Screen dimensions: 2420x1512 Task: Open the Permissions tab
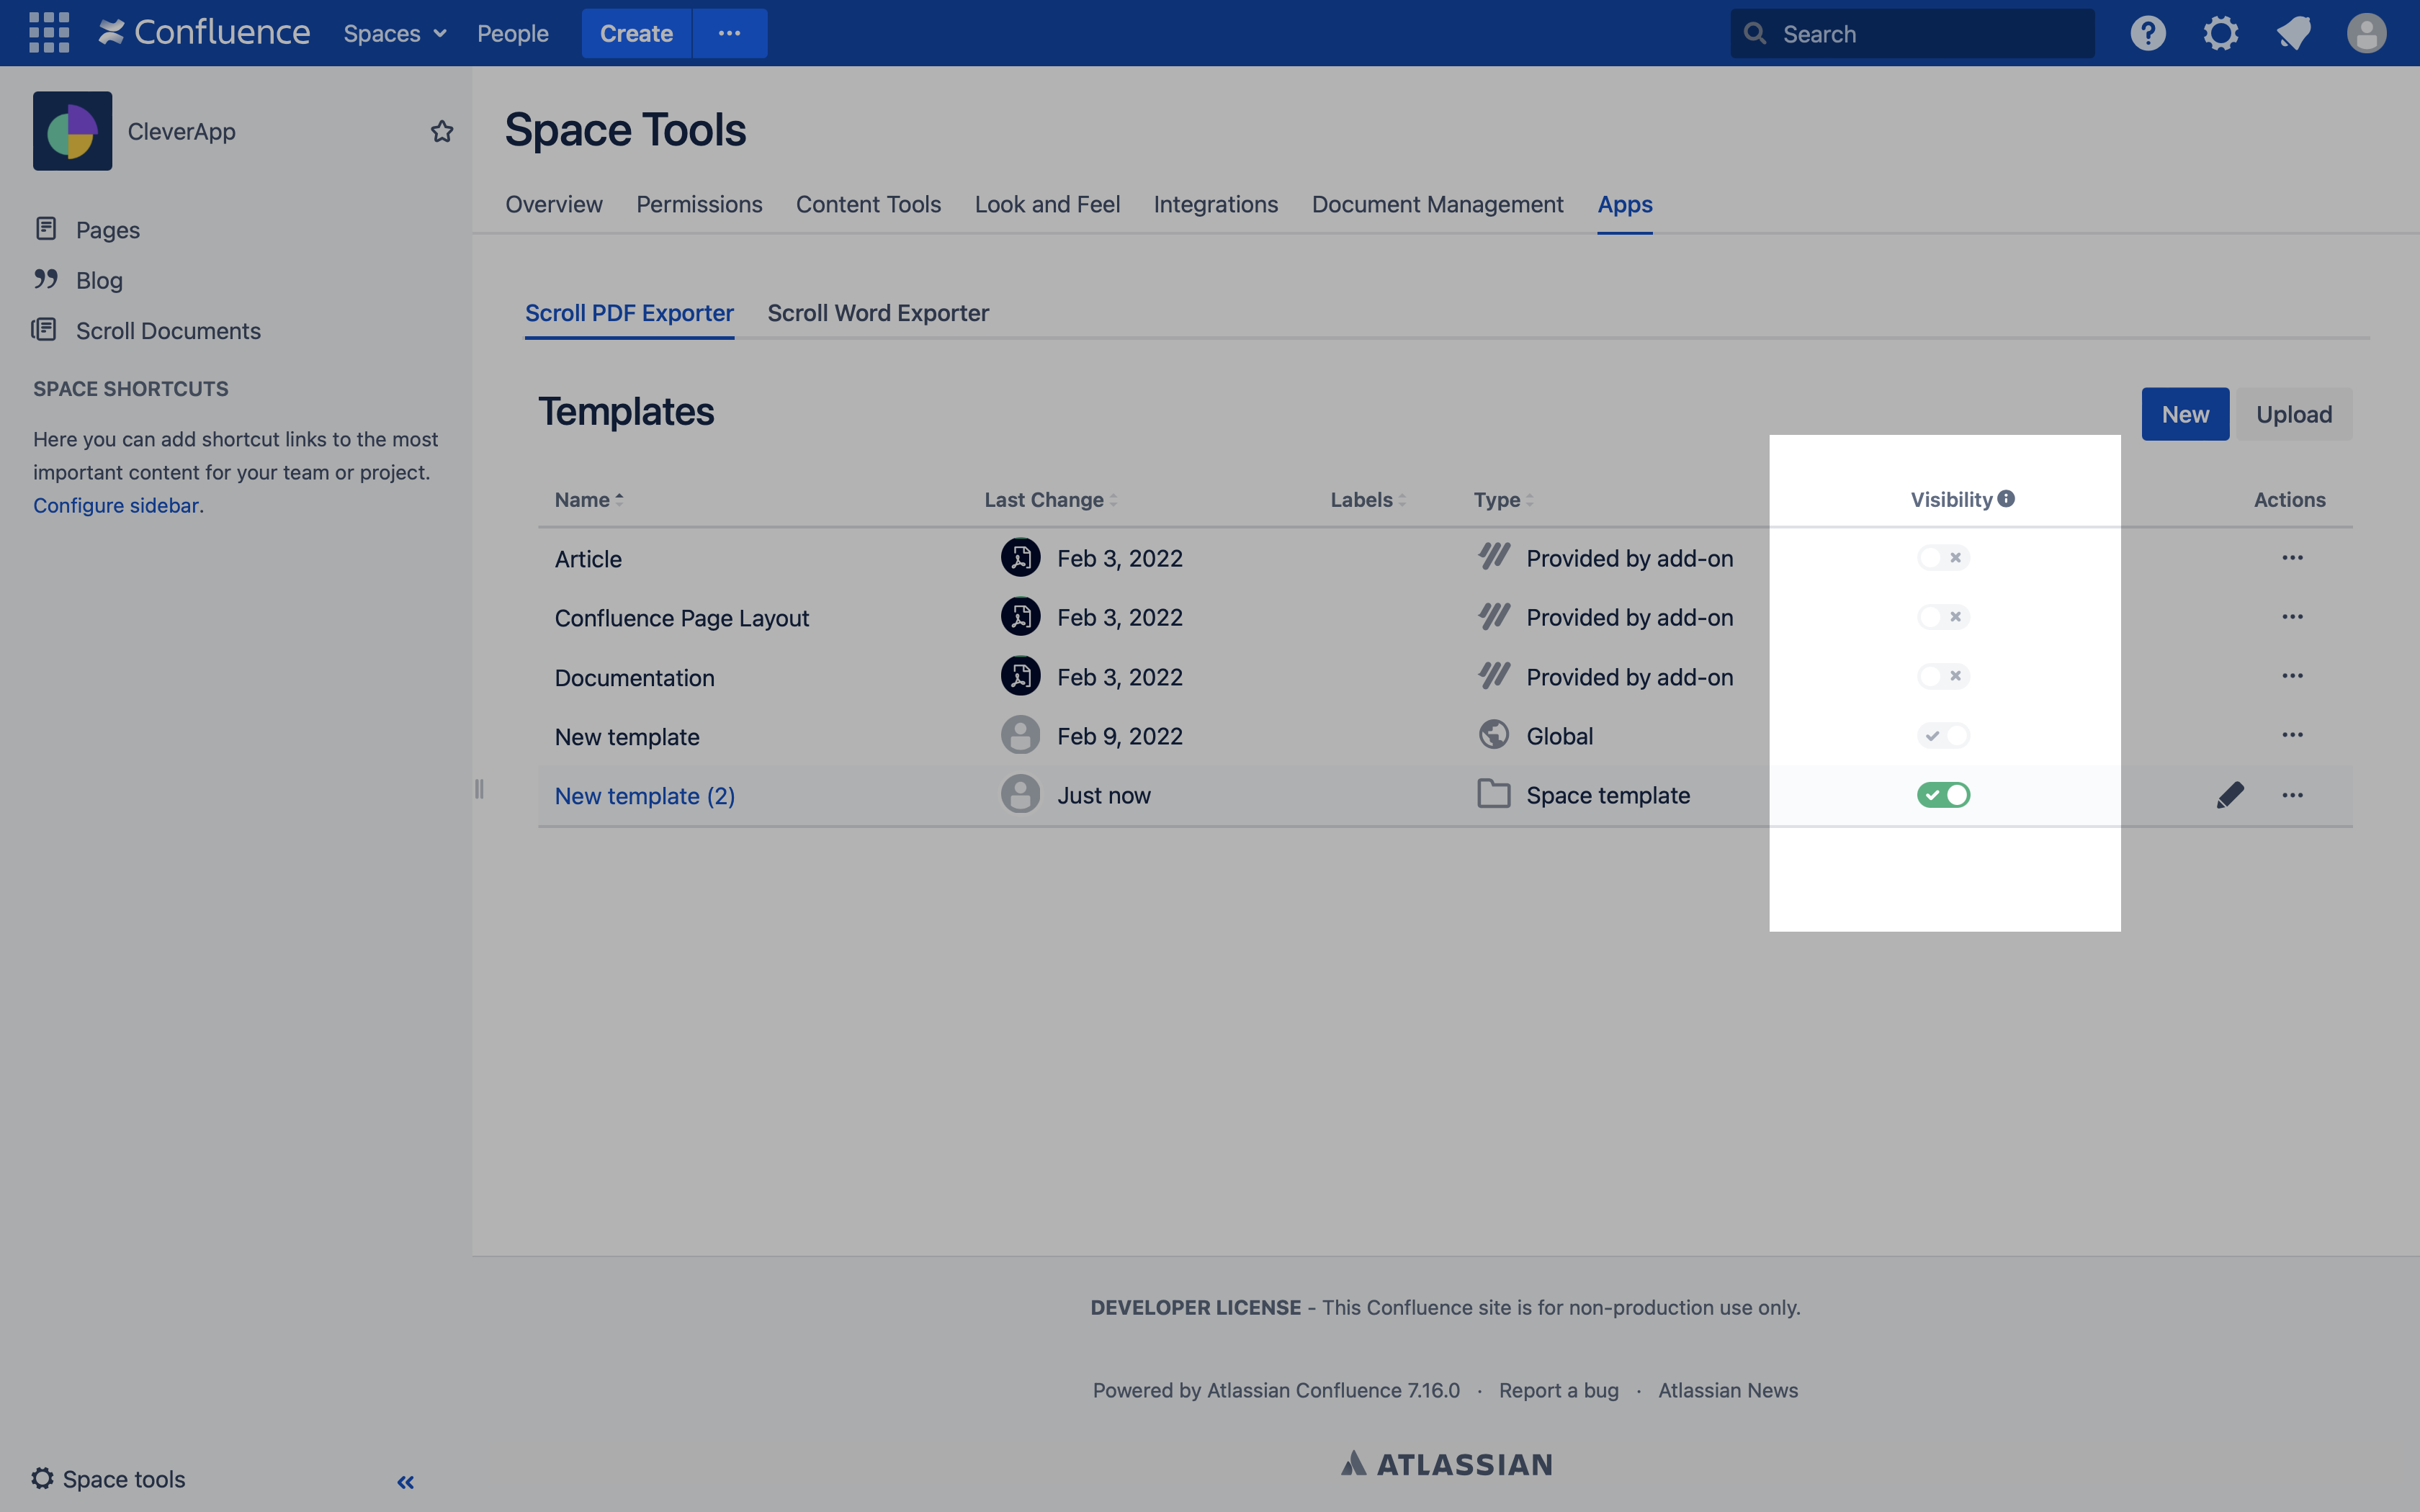[x=699, y=204]
